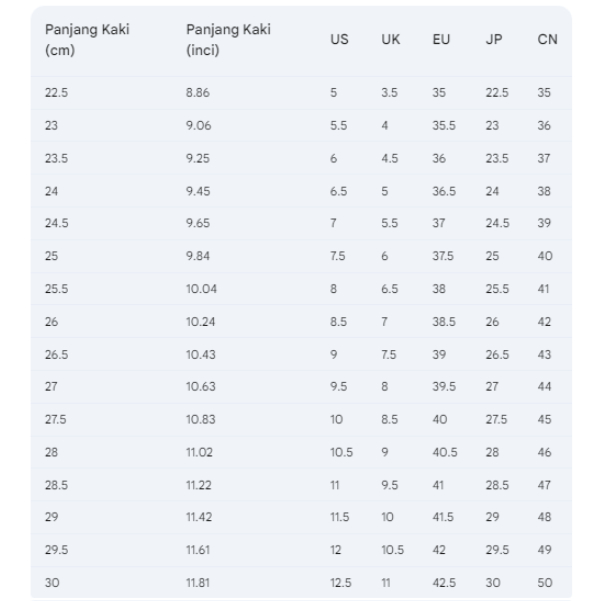Click EU size 36.5 cell
Screen dimensions: 603x603
point(444,191)
